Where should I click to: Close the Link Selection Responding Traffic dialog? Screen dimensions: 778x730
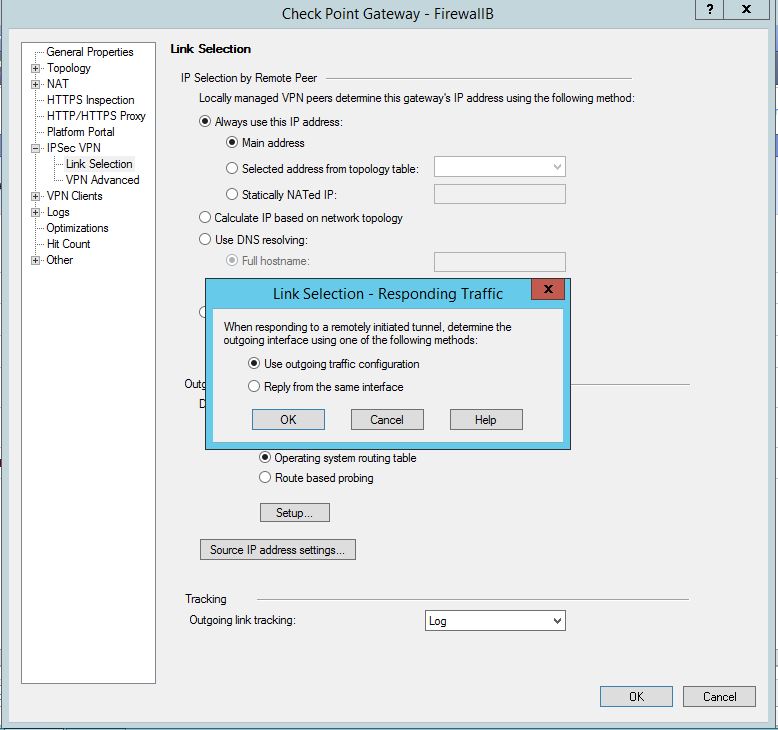point(548,289)
